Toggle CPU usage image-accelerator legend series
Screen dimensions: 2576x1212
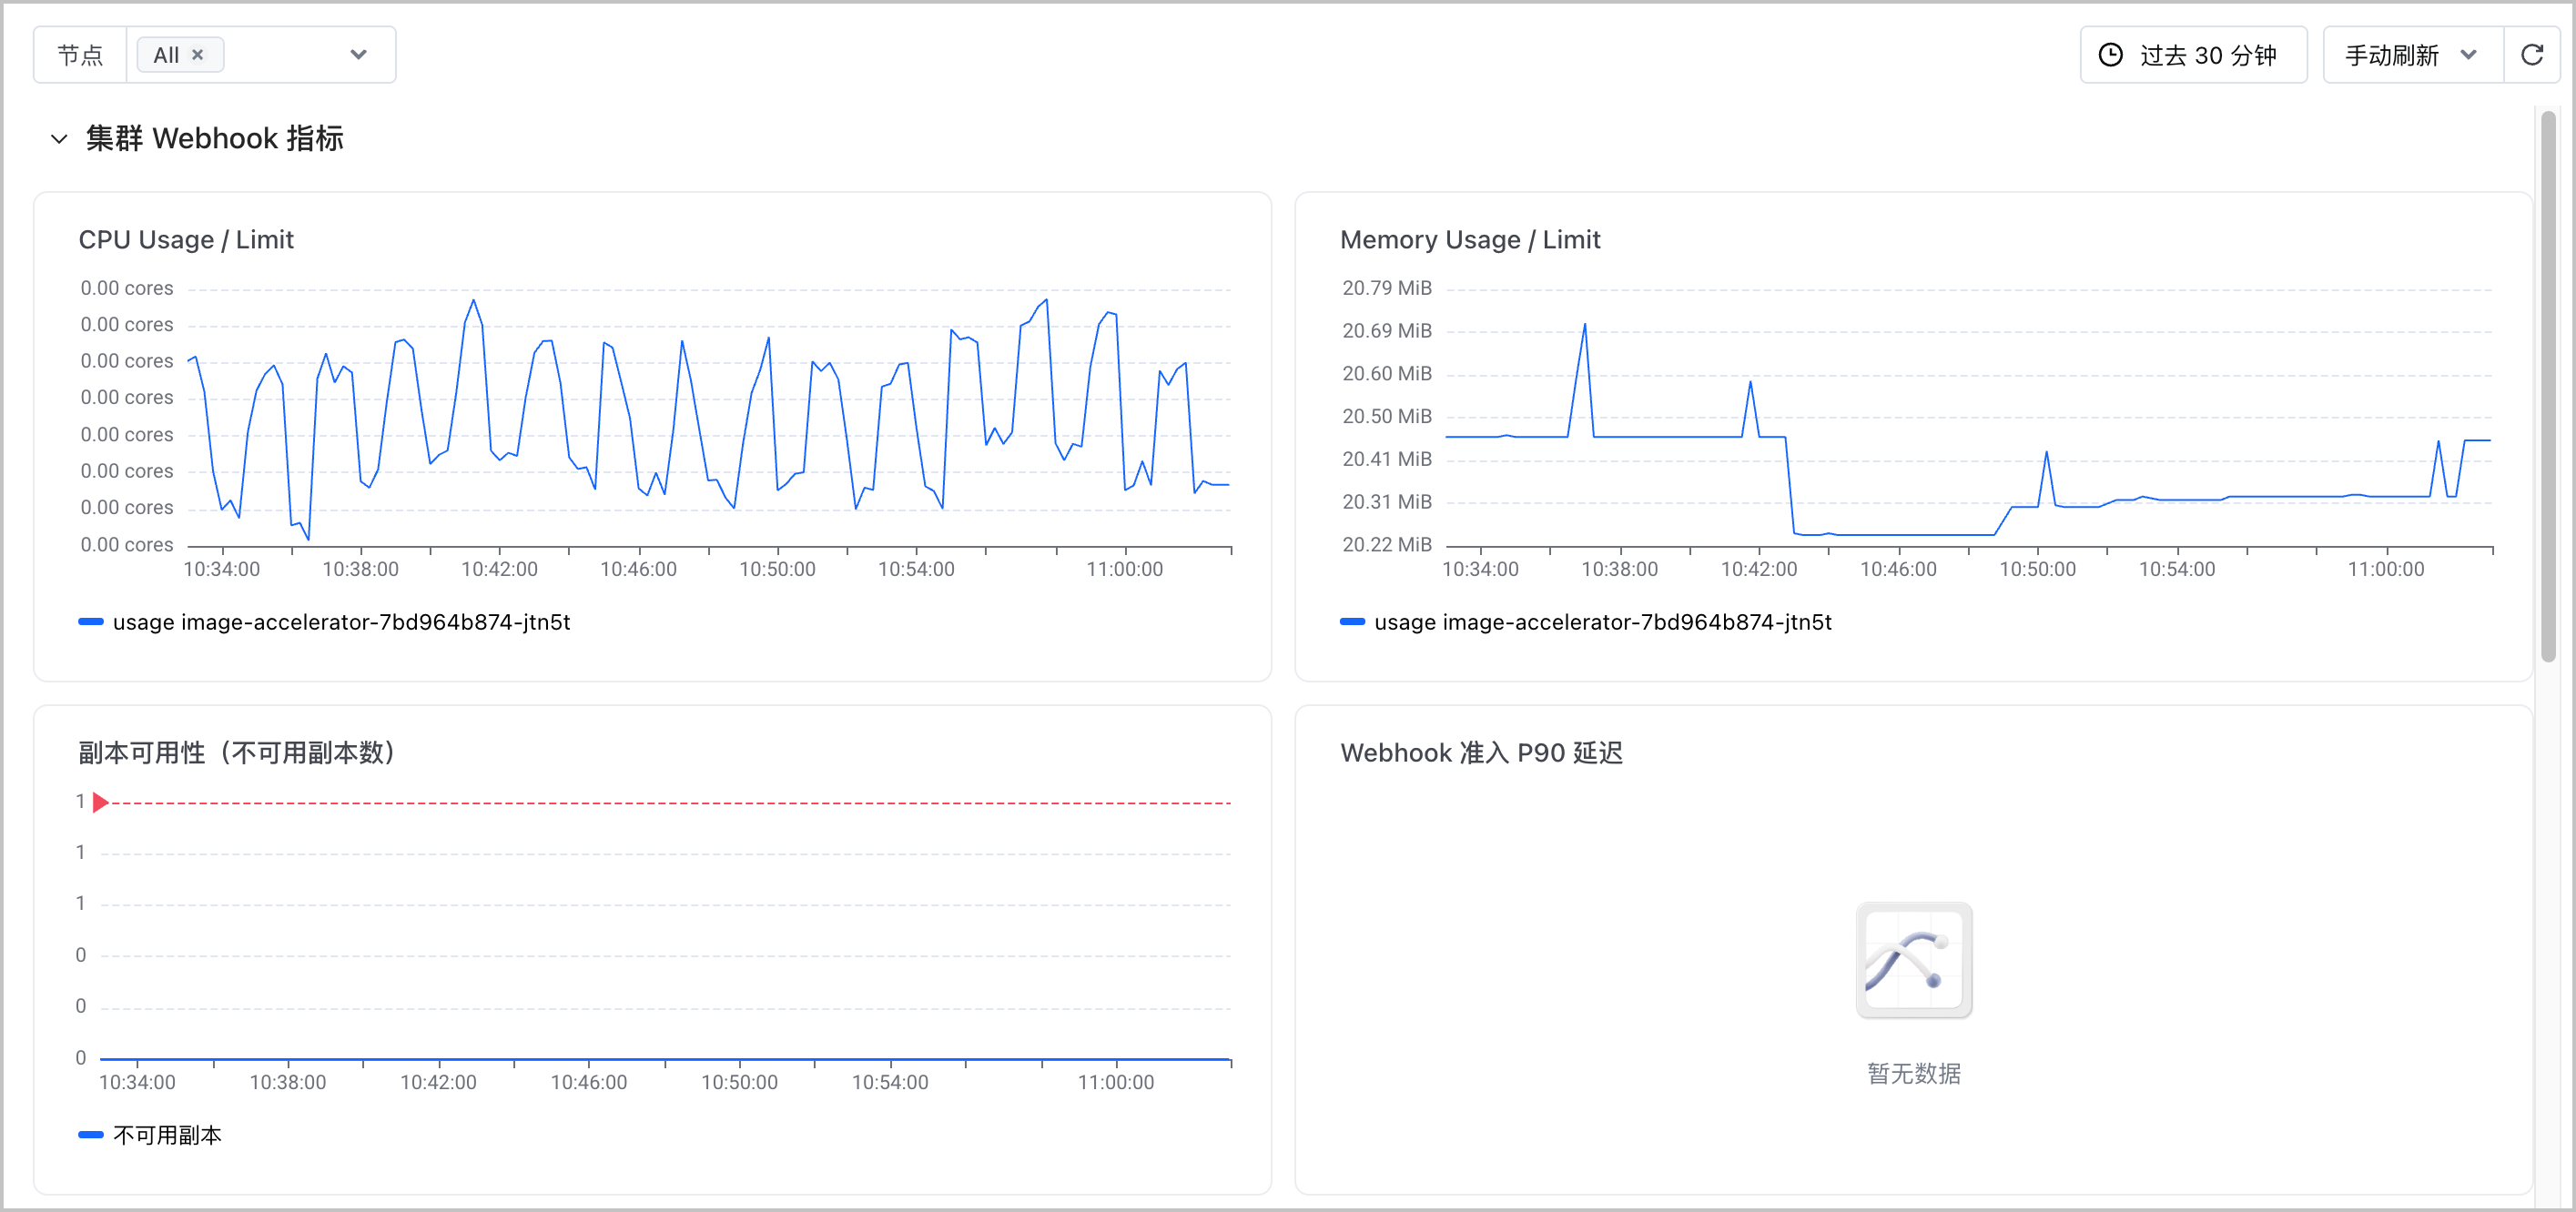click(x=324, y=622)
